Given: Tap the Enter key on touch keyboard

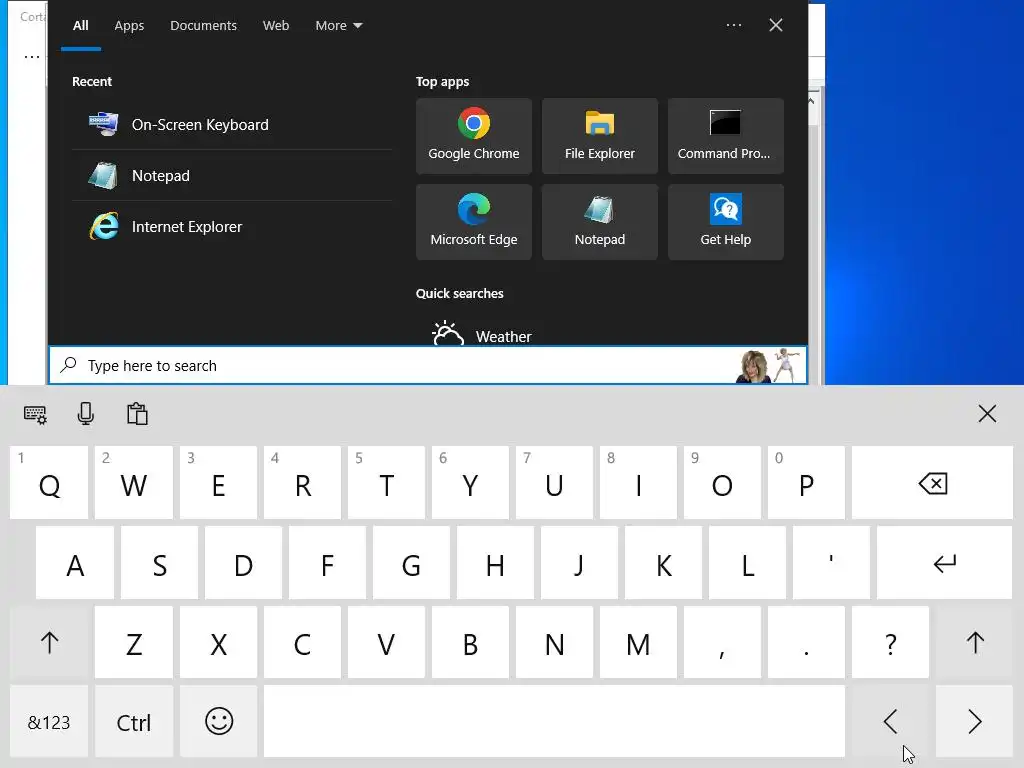Looking at the screenshot, I should [x=944, y=563].
